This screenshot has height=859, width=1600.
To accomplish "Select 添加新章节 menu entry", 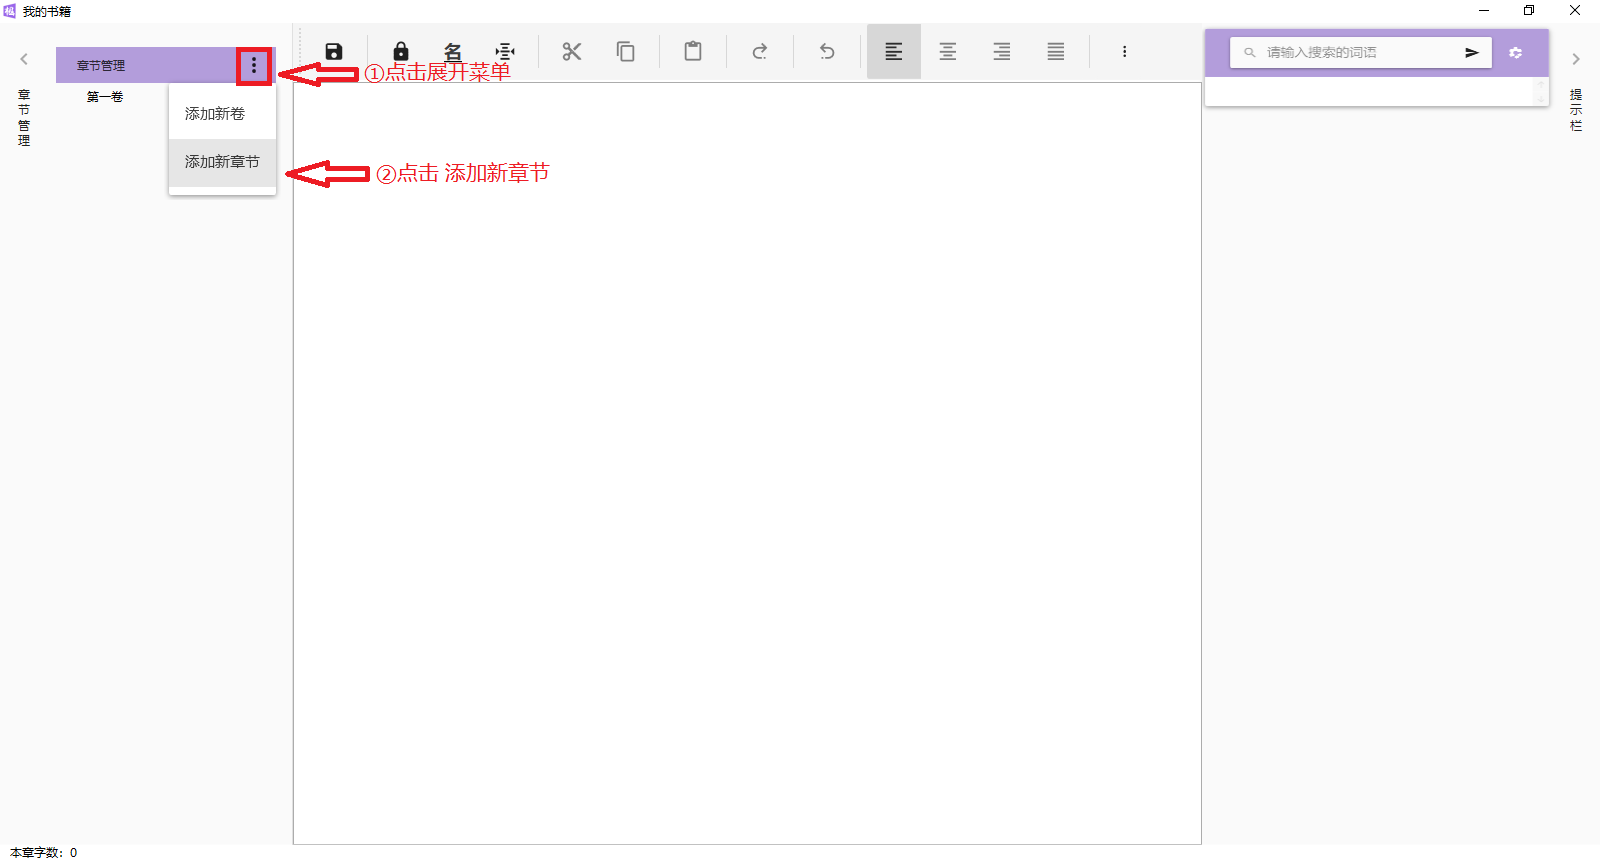I will [x=222, y=162].
